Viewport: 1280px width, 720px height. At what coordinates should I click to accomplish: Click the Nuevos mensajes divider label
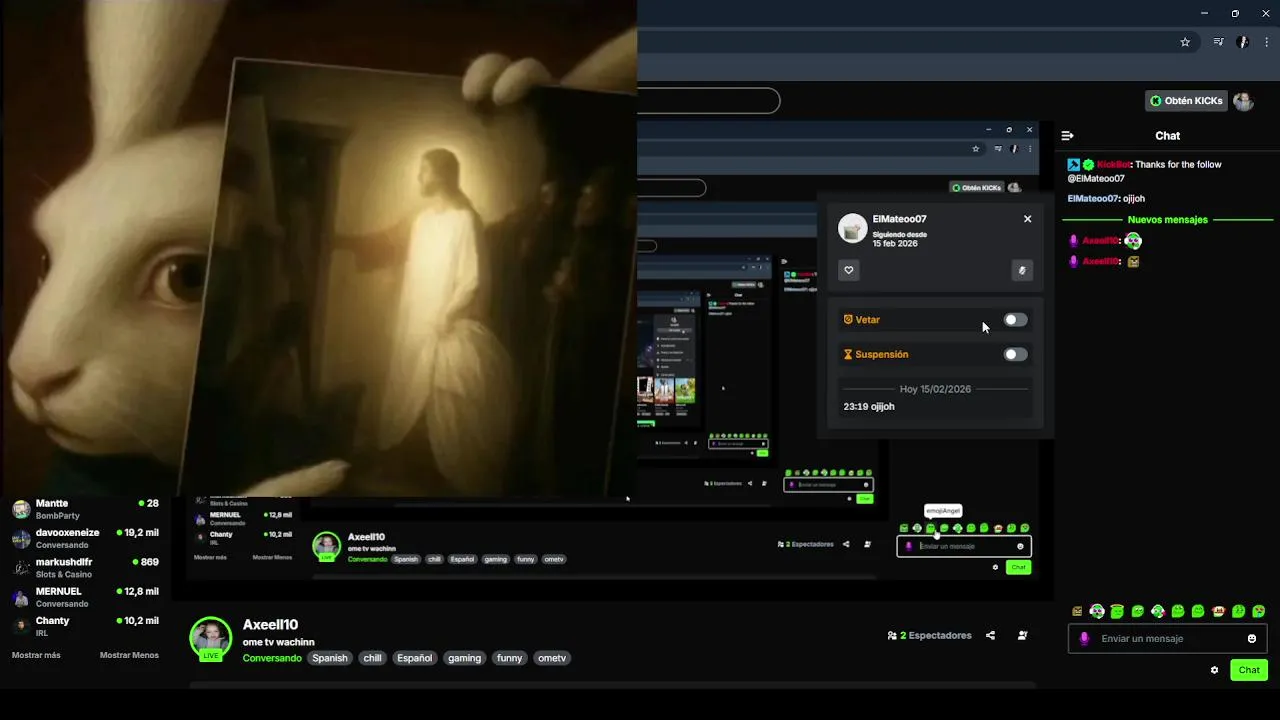[x=1167, y=220]
